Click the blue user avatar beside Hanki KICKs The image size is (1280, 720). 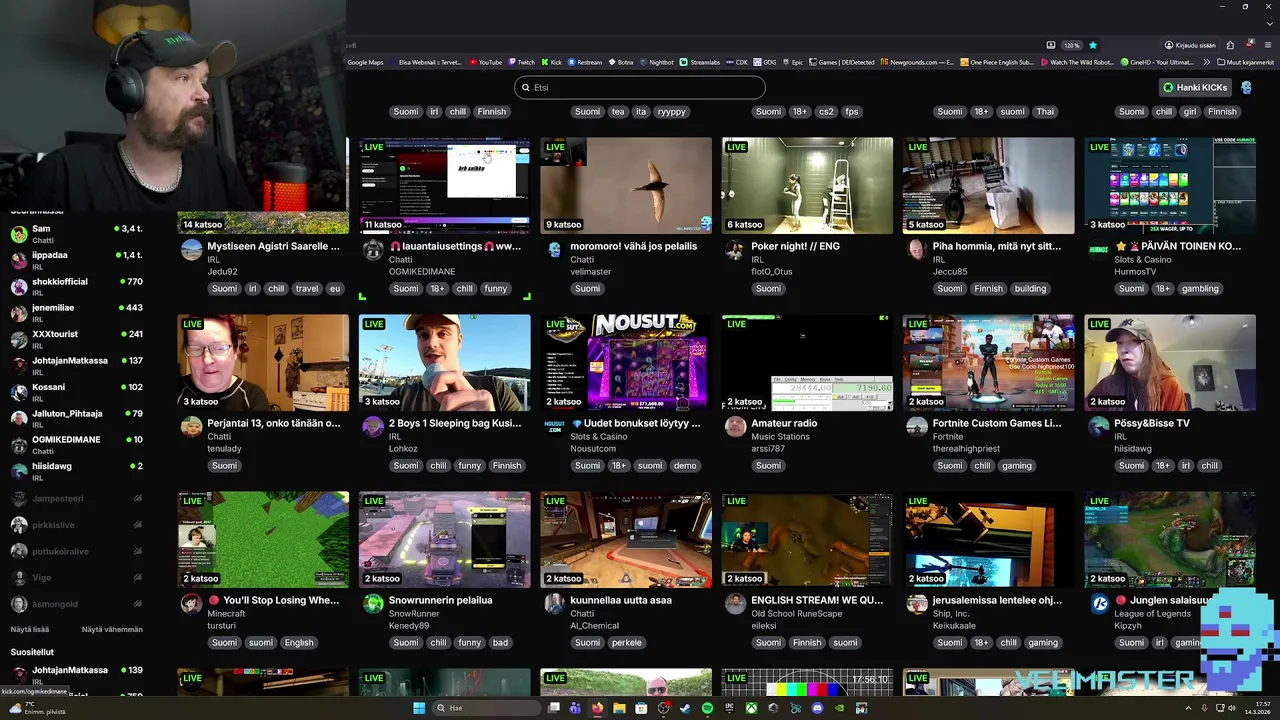point(1246,87)
